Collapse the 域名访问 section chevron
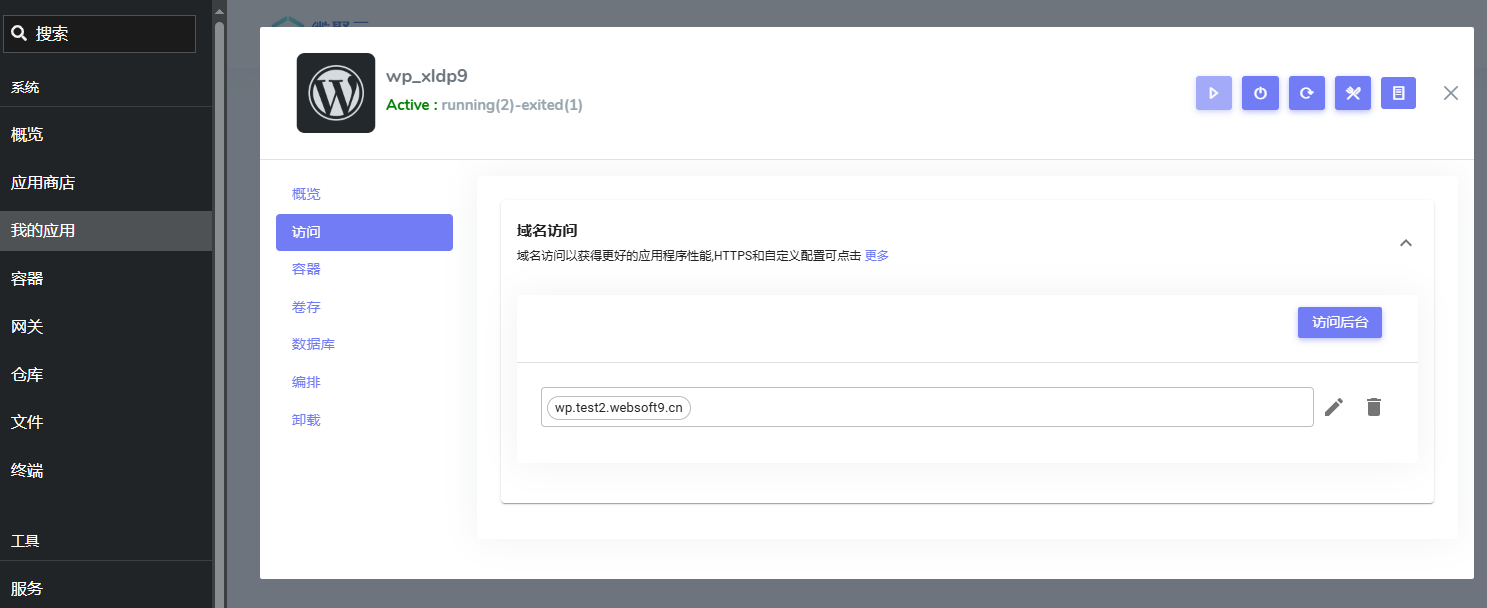The width and height of the screenshot is (1487, 608). click(x=1406, y=243)
